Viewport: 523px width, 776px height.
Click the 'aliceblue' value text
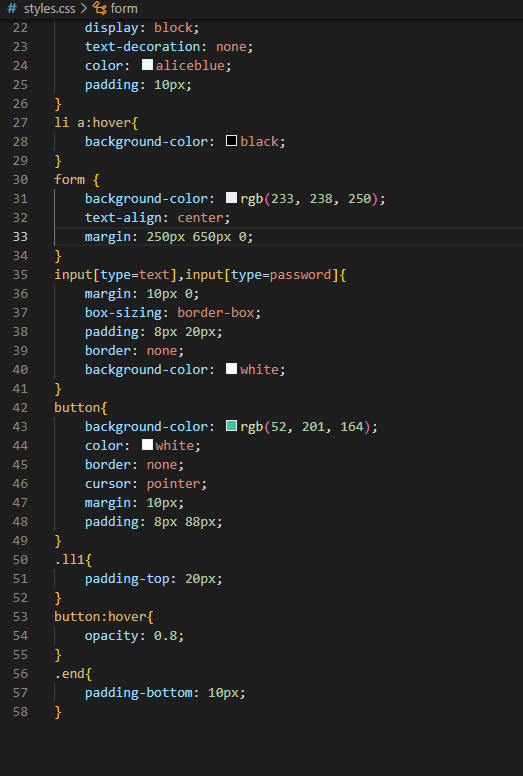pos(190,65)
